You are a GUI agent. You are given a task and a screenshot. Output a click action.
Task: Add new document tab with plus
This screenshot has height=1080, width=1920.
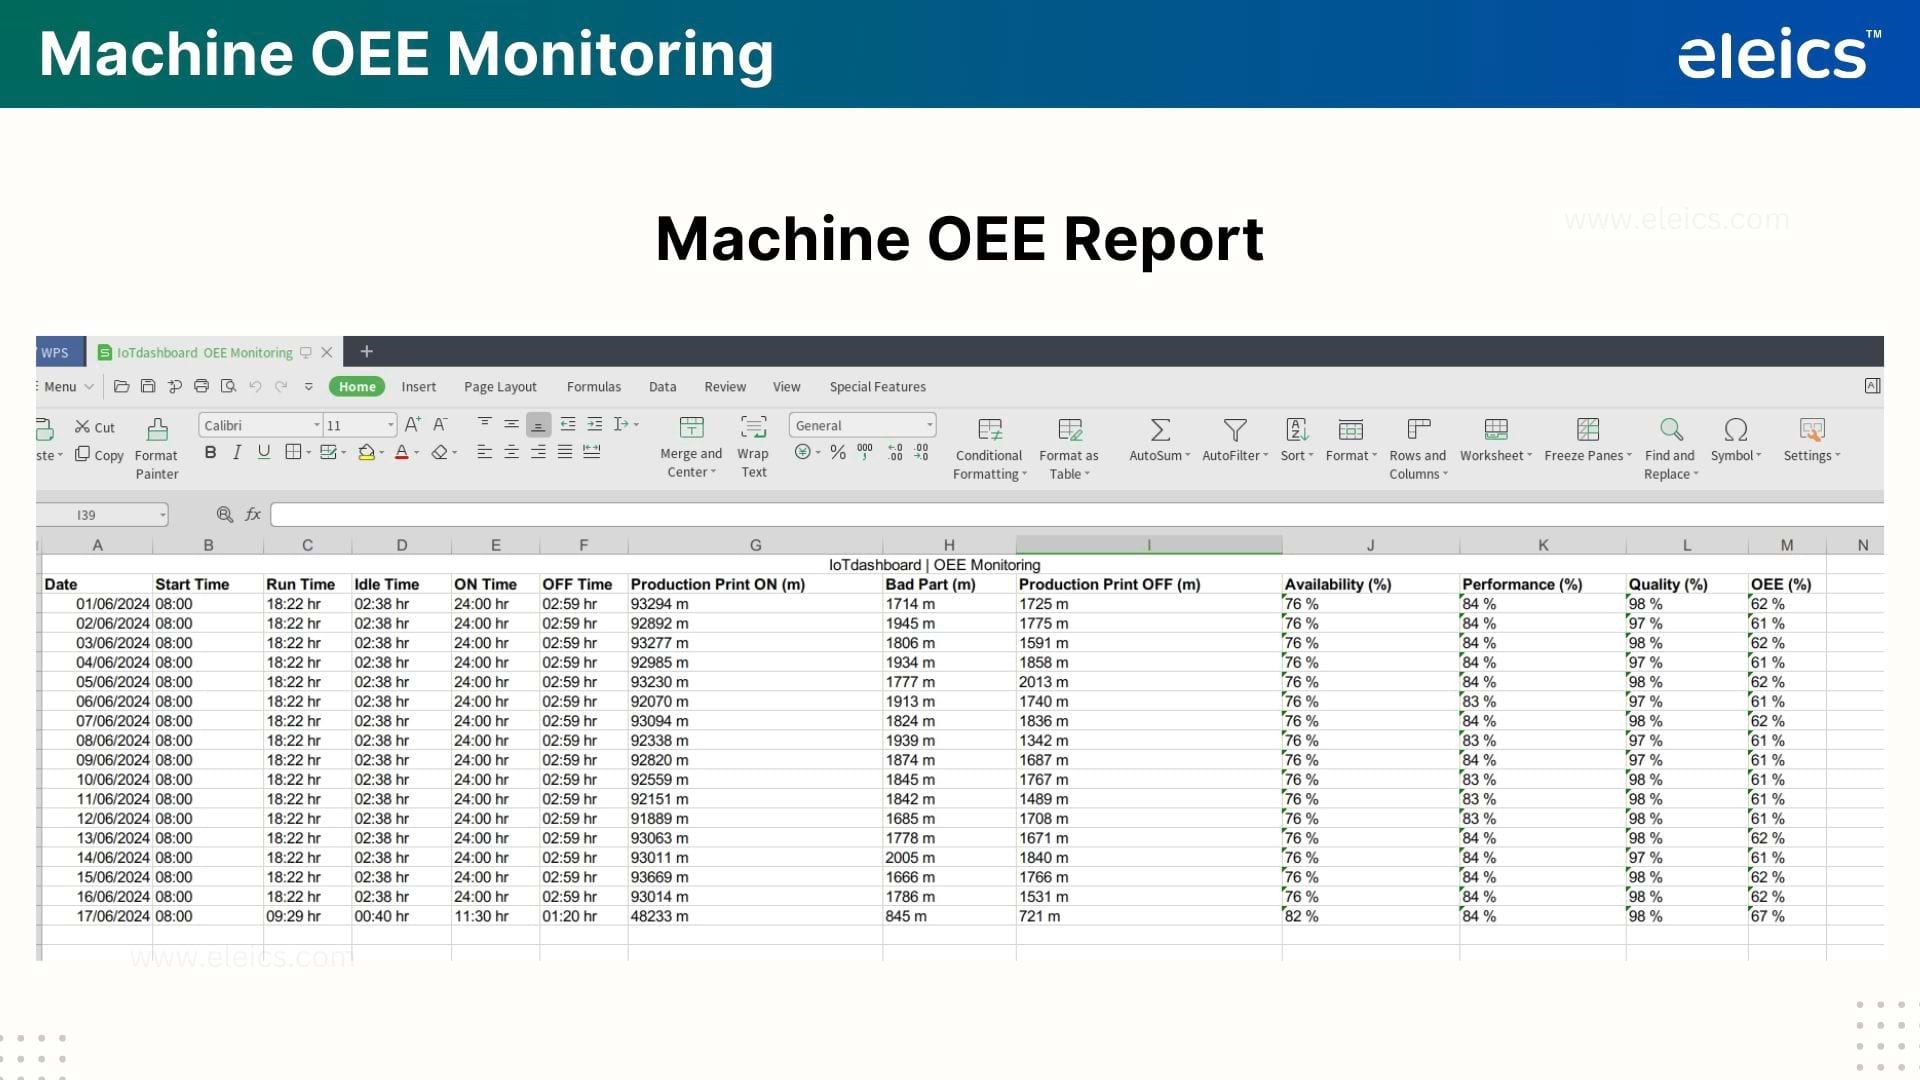pos(366,351)
